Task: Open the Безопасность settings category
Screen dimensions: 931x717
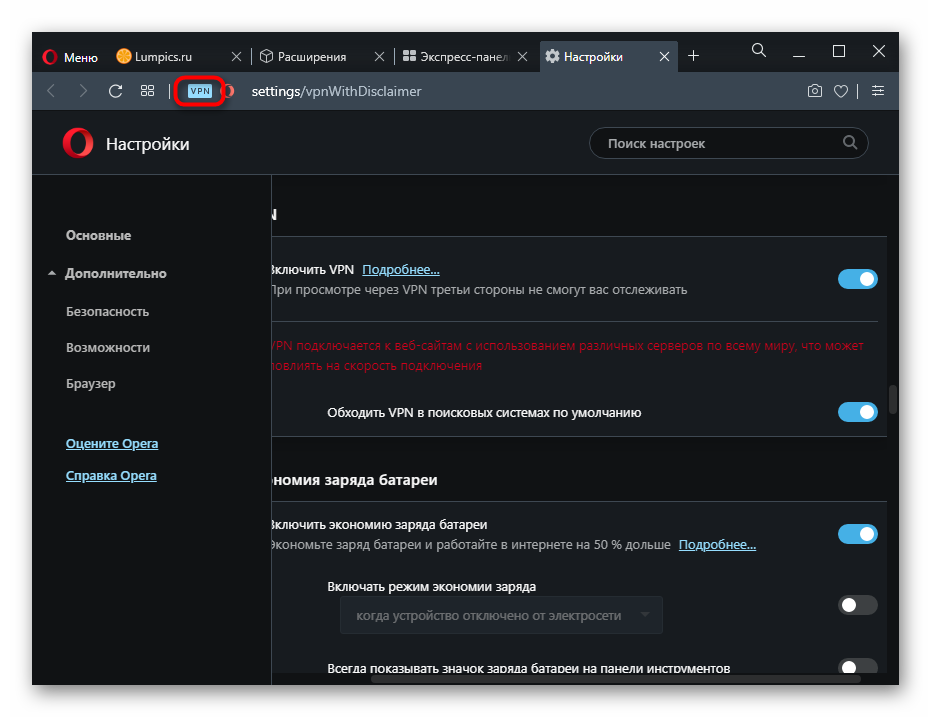Action: (x=107, y=312)
